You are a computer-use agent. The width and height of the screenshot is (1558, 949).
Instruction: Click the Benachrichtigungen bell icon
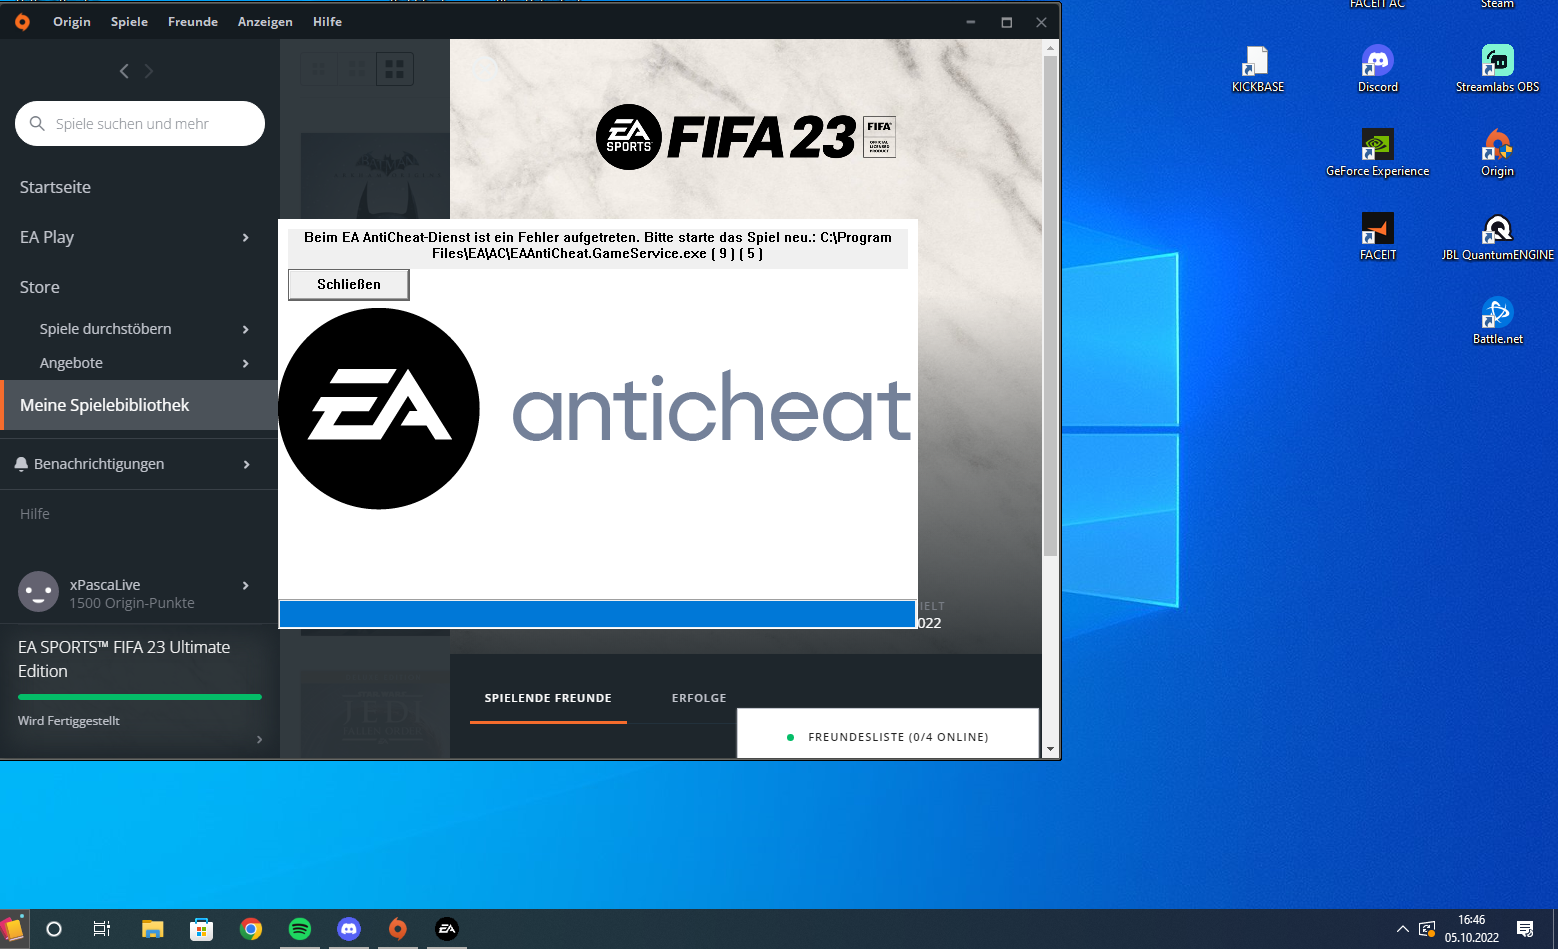coord(21,464)
